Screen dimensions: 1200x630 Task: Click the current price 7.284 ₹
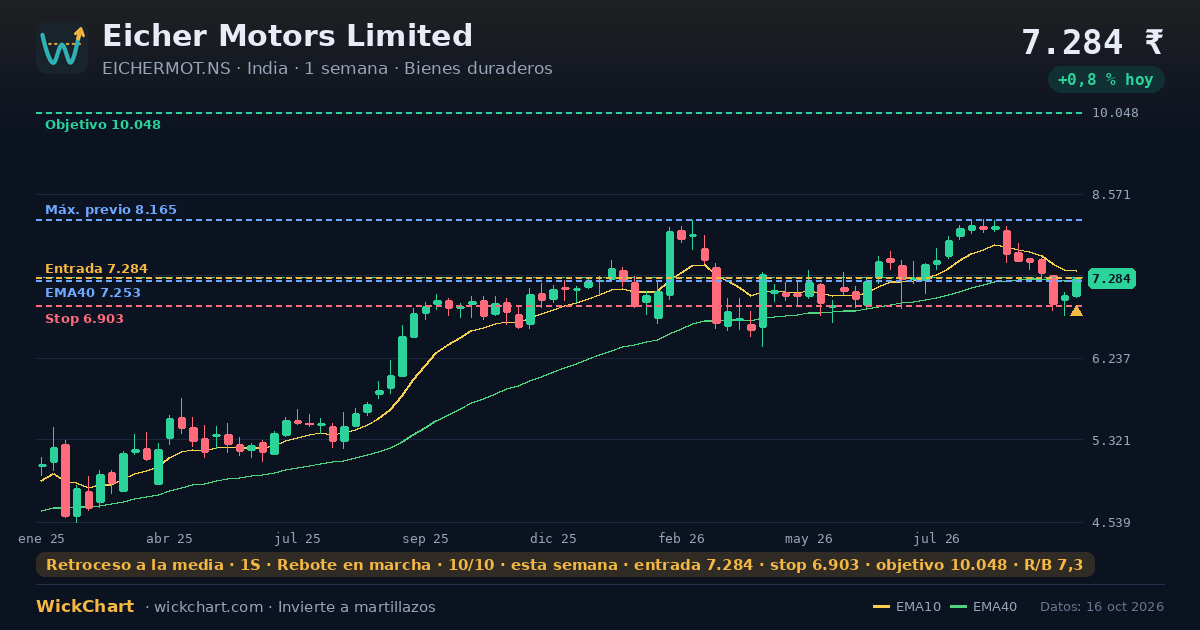pos(1092,42)
